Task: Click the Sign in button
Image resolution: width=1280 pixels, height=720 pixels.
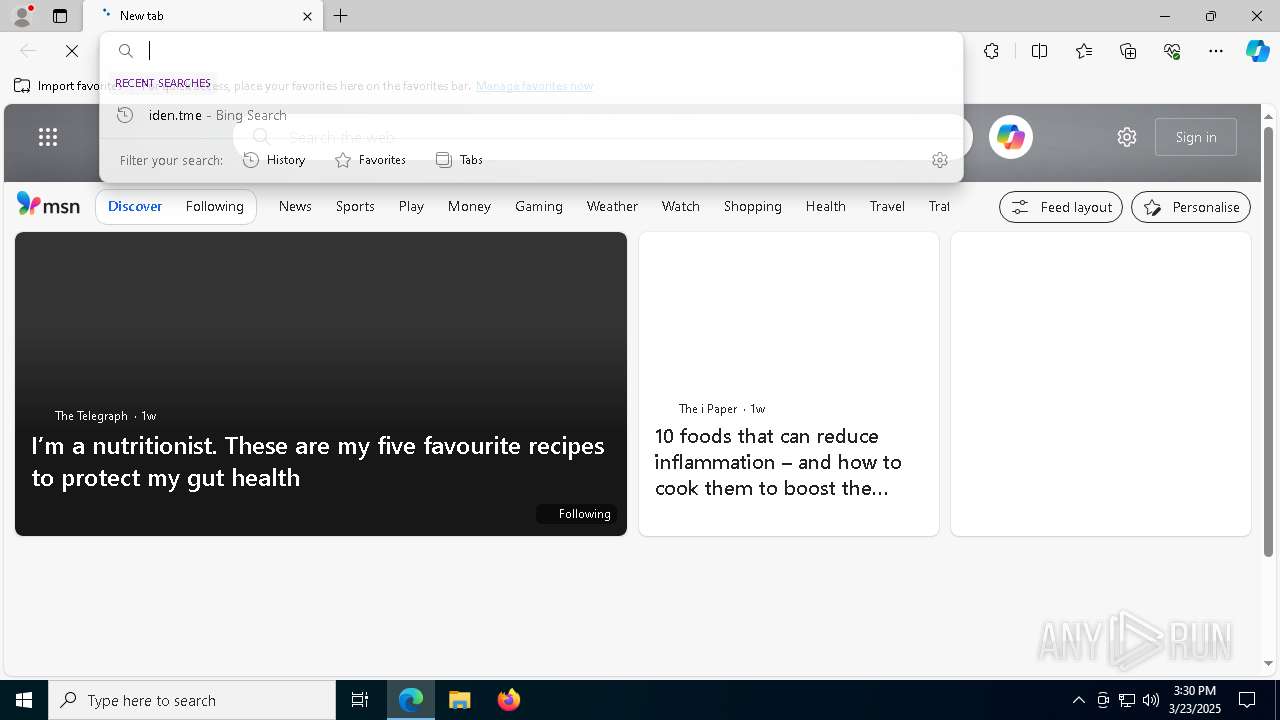Action: tap(1196, 137)
